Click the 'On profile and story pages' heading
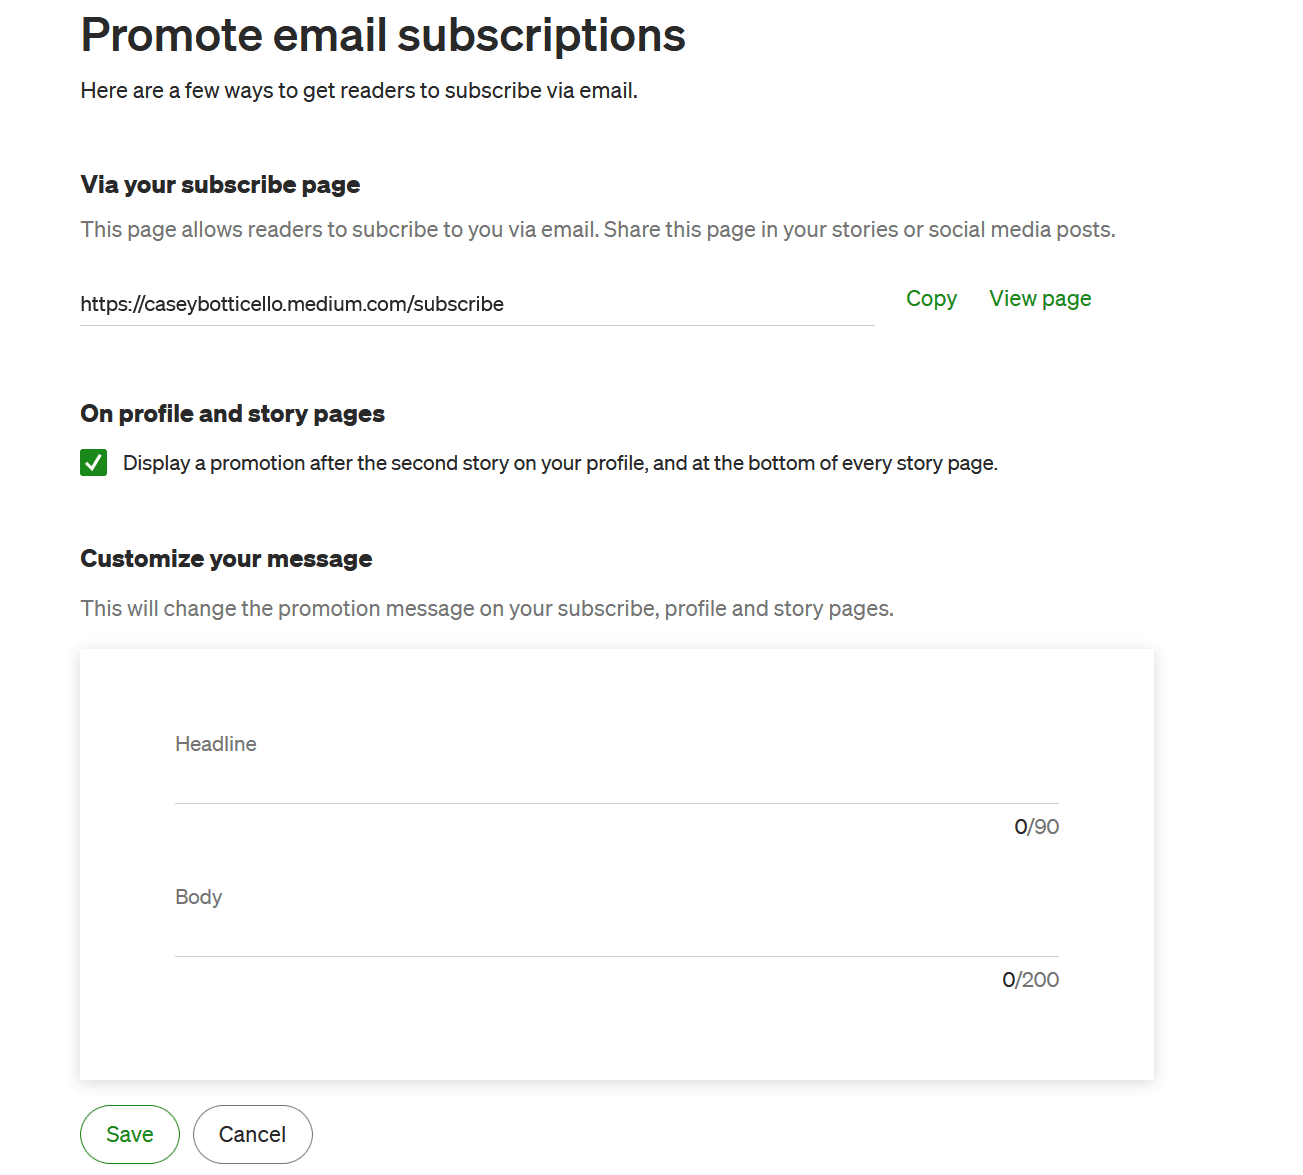 (x=232, y=414)
